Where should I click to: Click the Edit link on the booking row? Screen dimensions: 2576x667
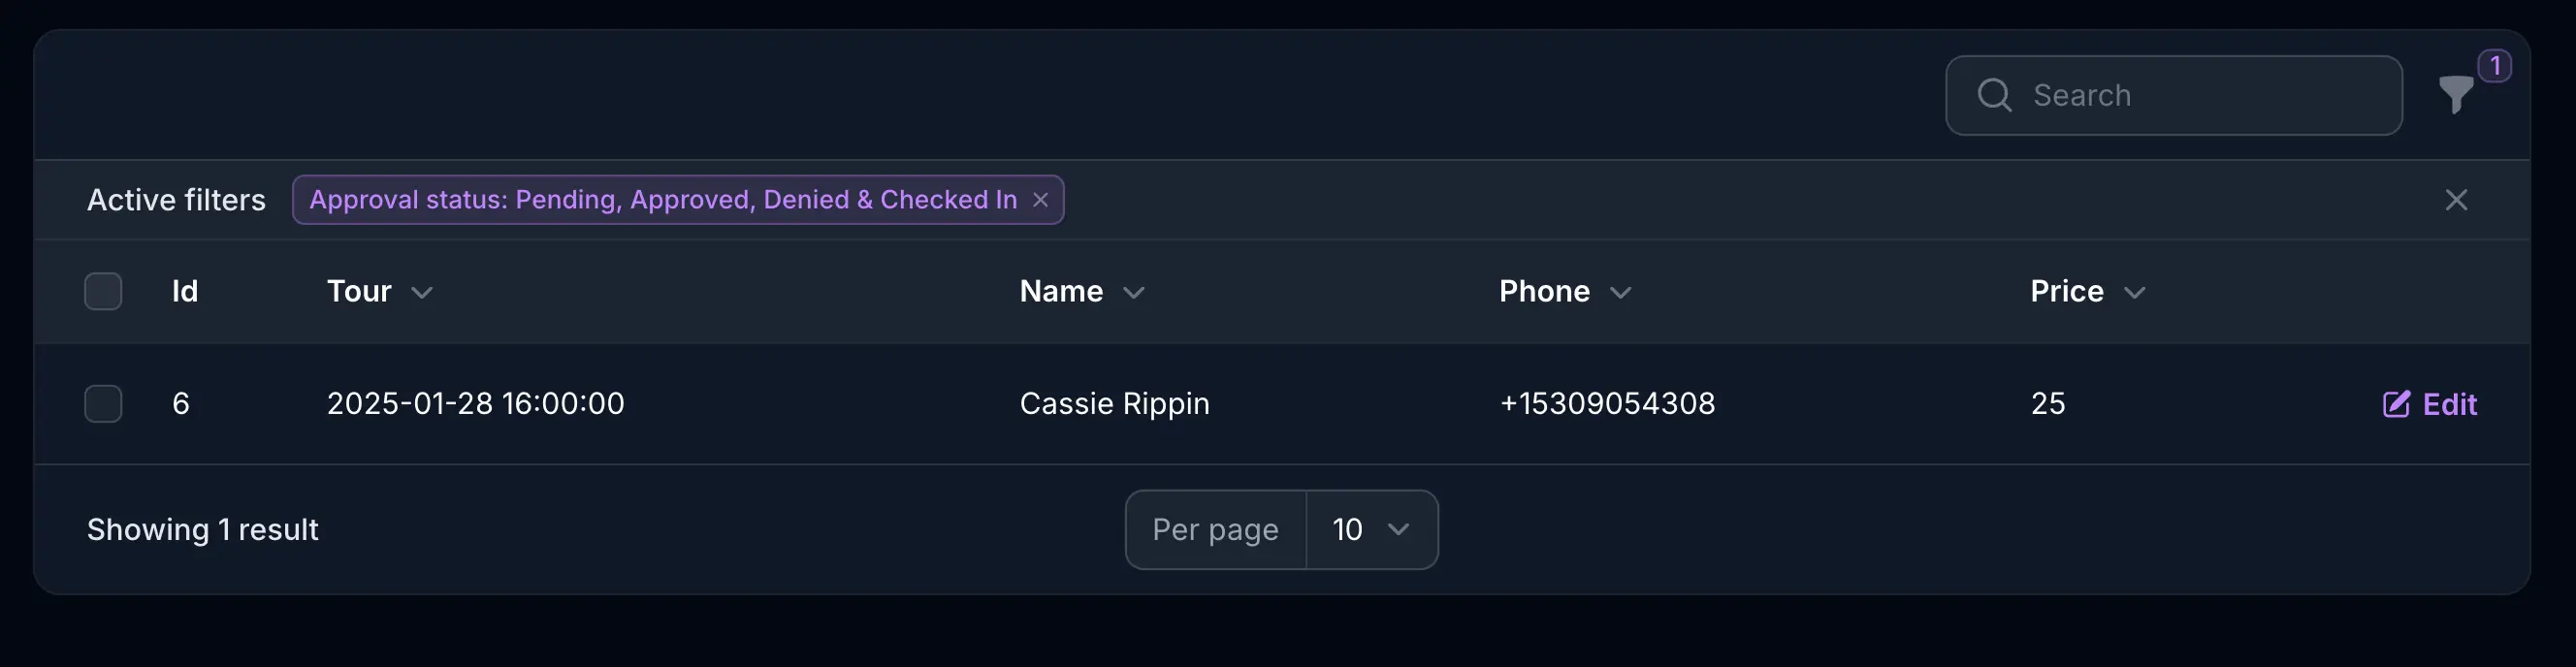click(2449, 404)
